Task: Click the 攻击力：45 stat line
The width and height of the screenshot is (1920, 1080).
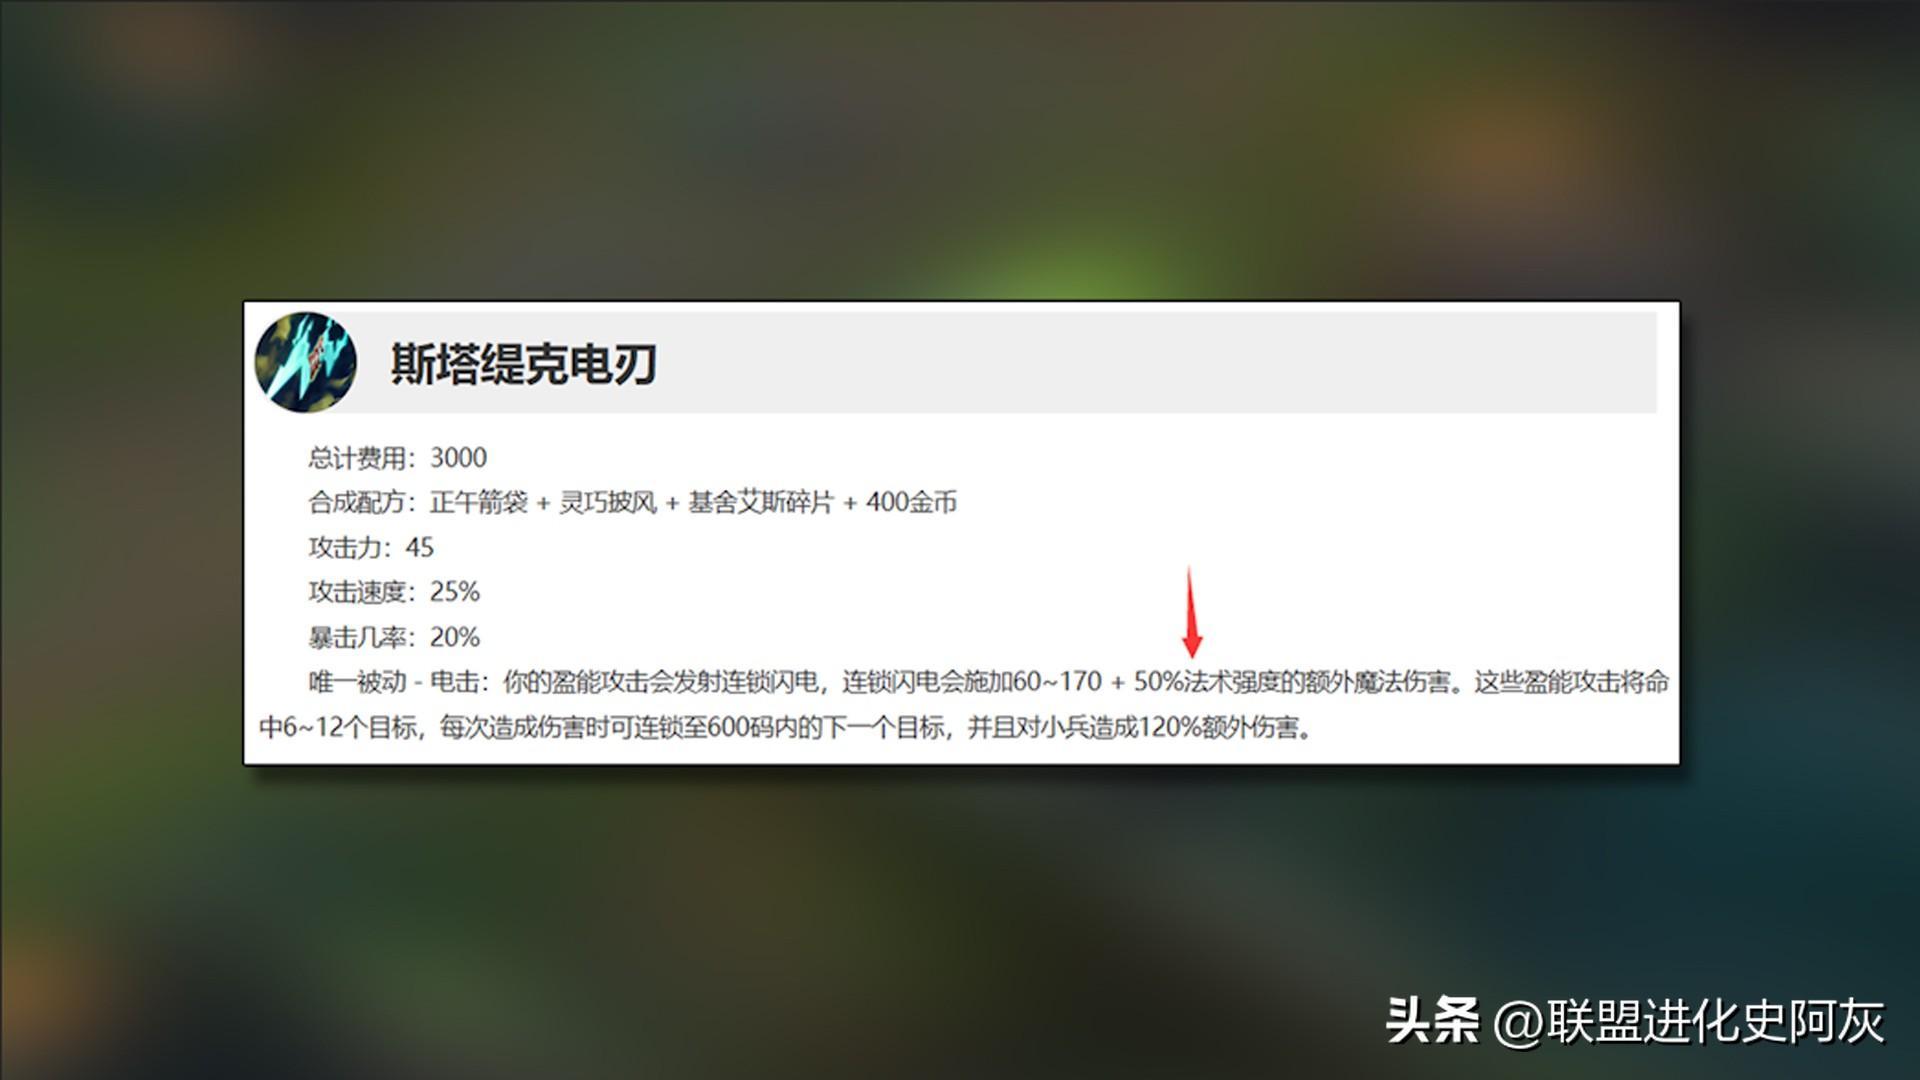Action: click(371, 547)
